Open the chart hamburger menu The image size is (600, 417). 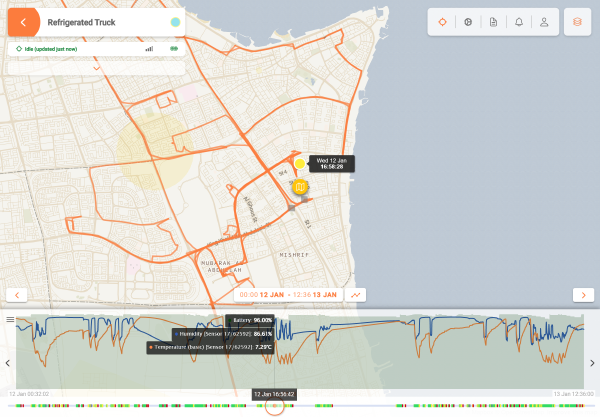(x=10, y=319)
